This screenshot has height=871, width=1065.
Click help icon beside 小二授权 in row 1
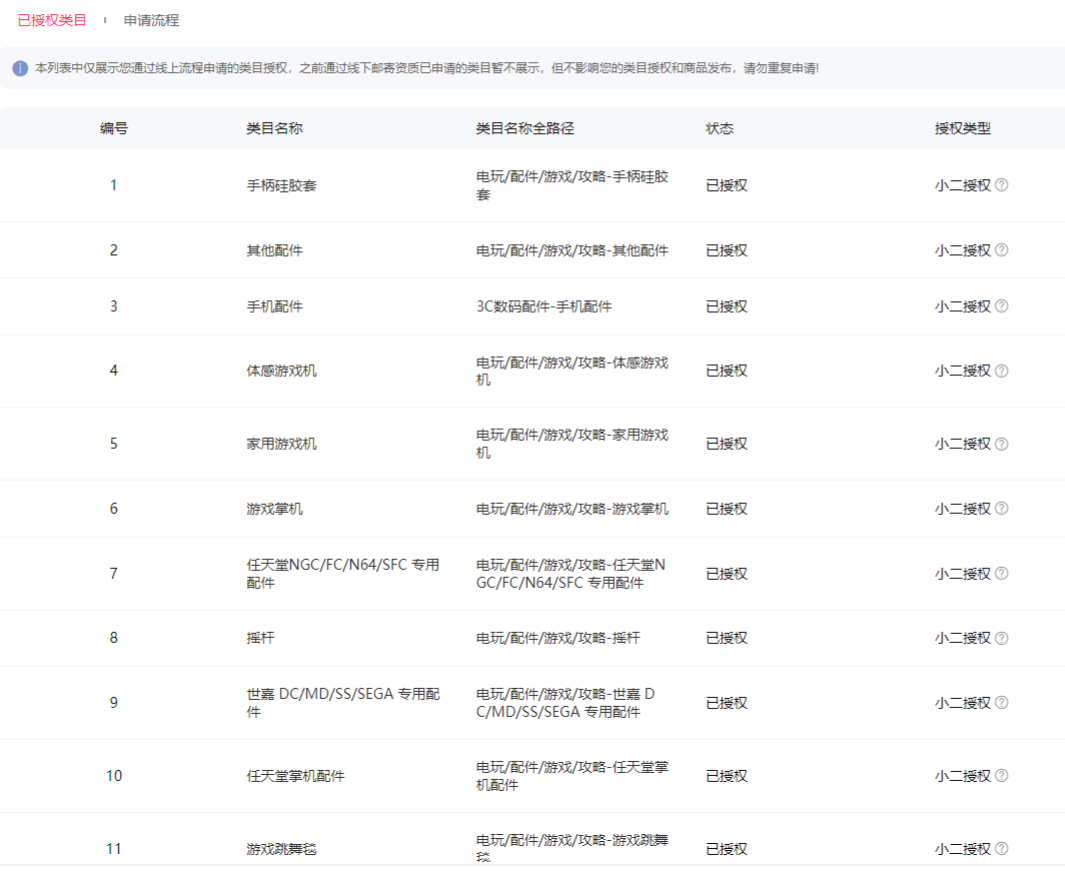(x=1001, y=185)
